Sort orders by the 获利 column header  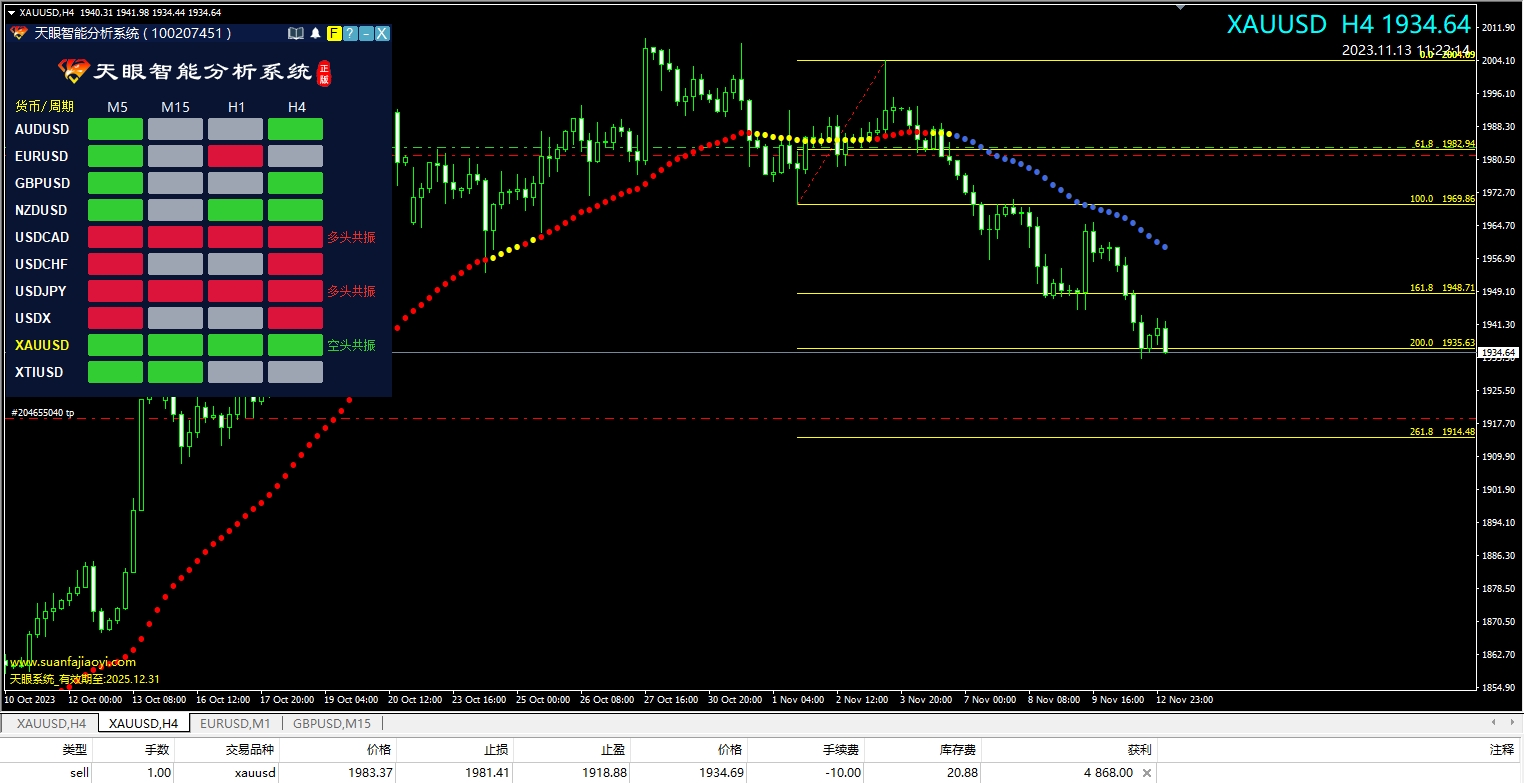pyautogui.click(x=1139, y=750)
